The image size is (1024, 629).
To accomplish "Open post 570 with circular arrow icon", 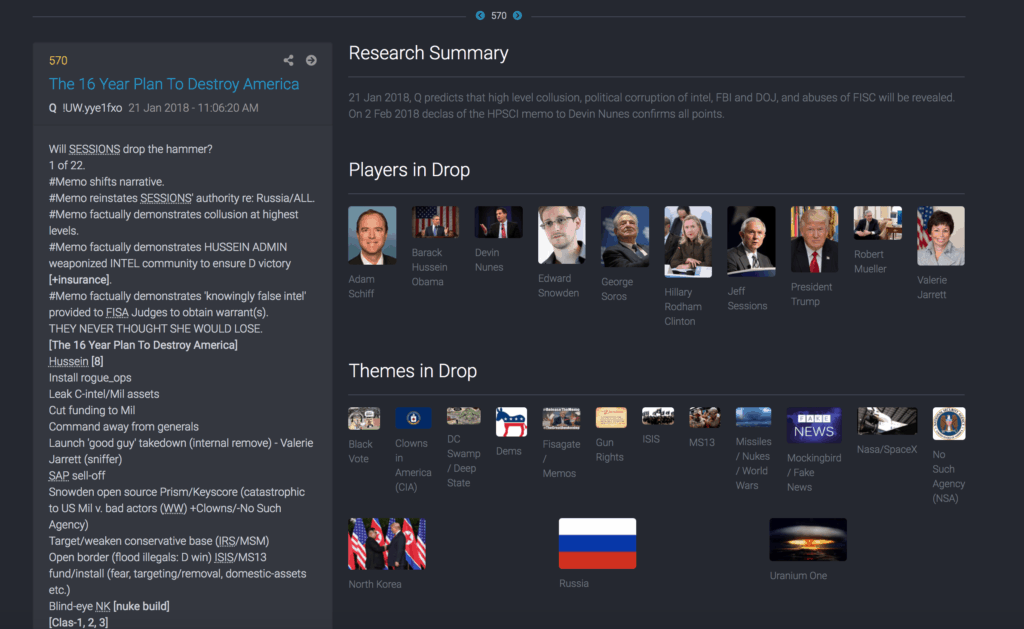I will click(x=311, y=60).
